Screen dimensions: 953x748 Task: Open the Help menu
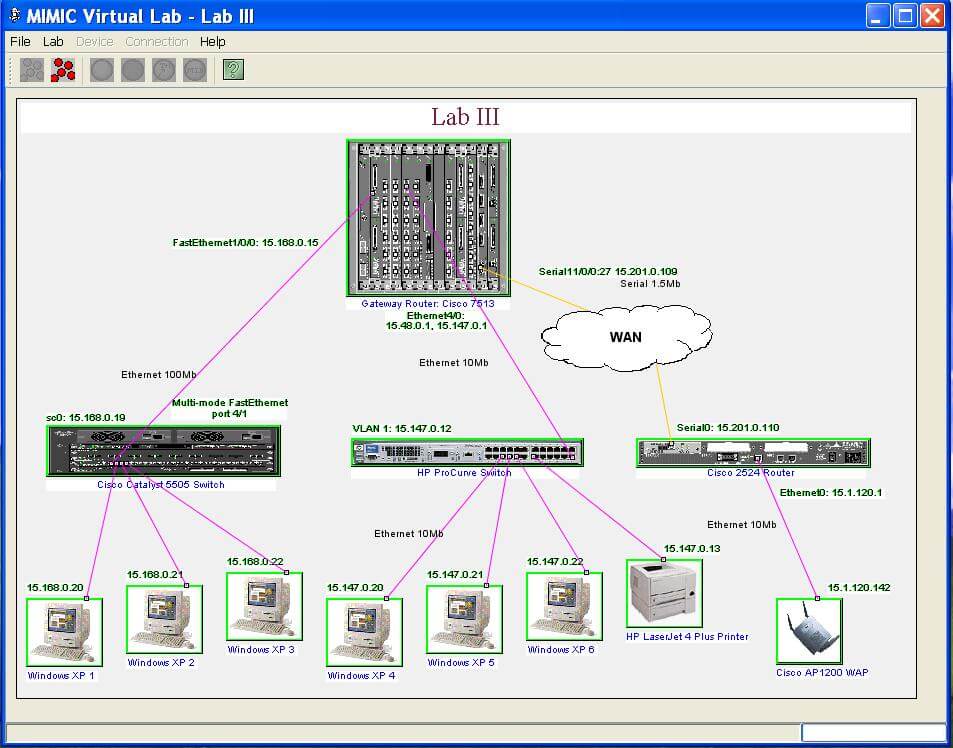tap(213, 41)
